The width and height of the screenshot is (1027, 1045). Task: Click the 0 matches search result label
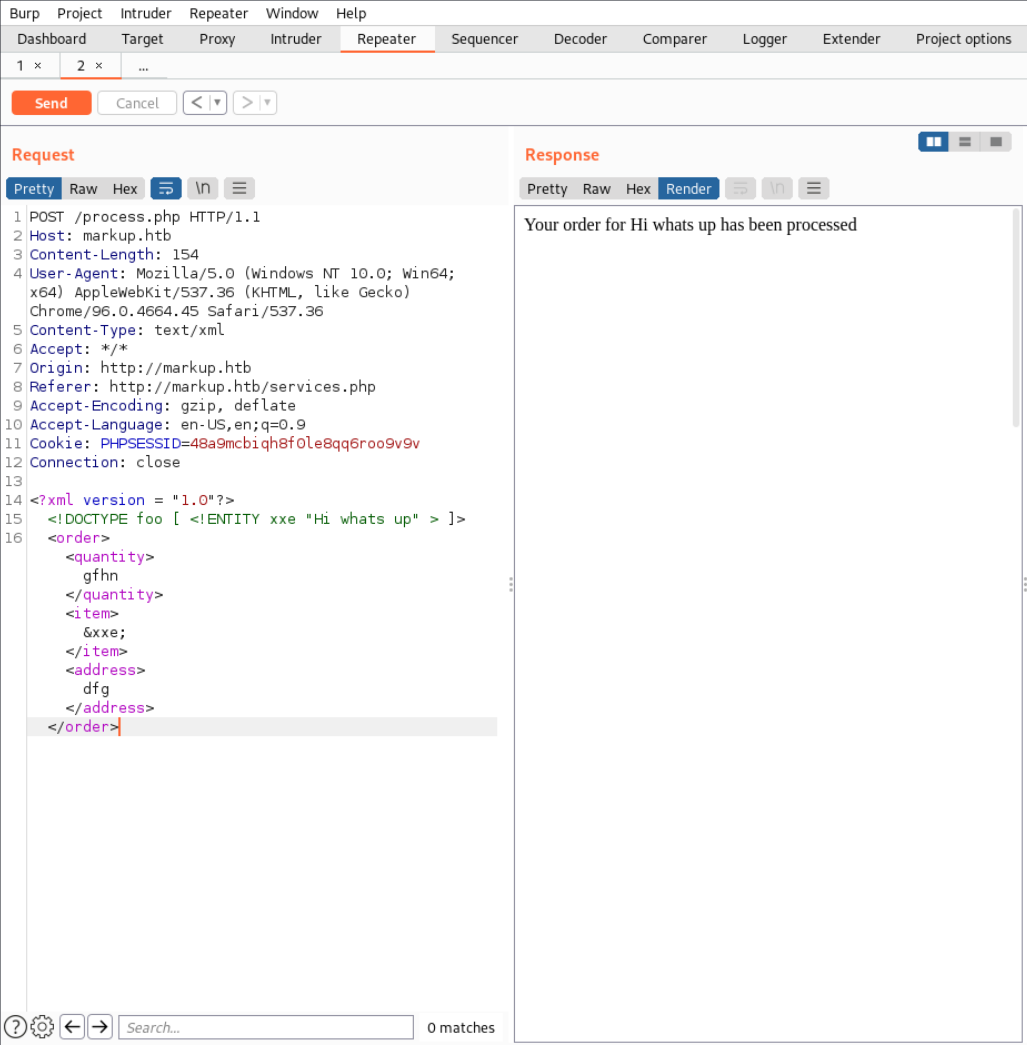(461, 1028)
